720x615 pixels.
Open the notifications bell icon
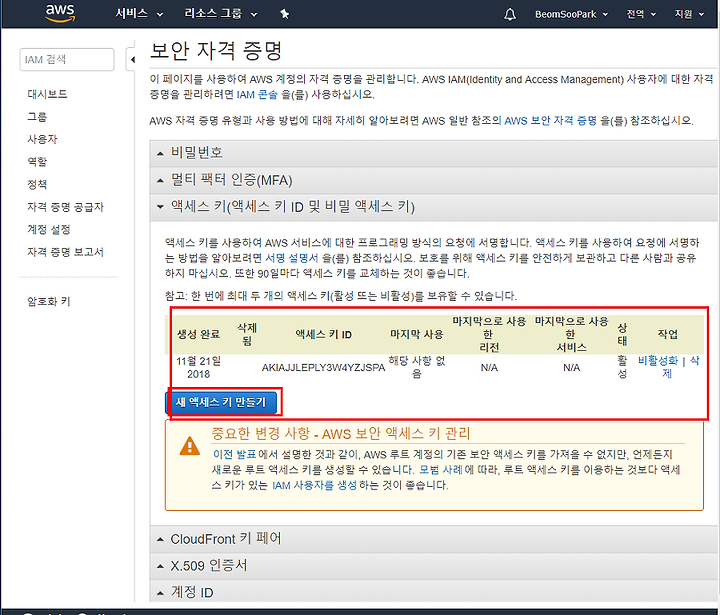510,14
